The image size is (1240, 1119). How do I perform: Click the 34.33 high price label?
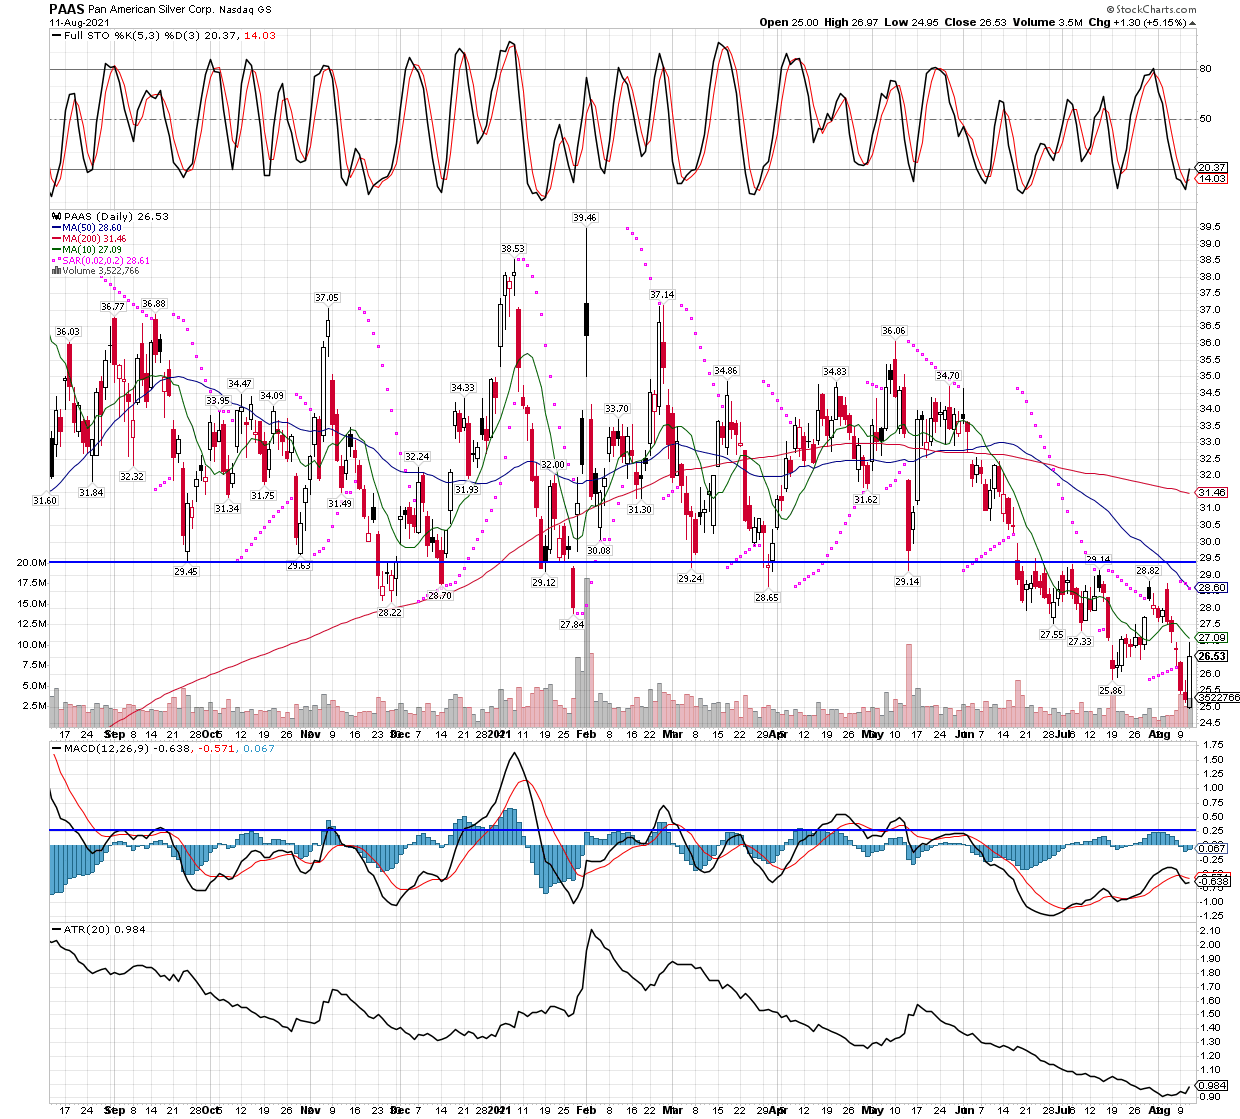(463, 388)
